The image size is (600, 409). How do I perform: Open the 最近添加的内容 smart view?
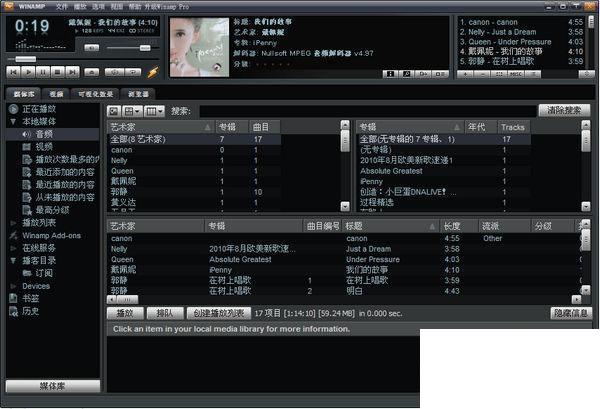point(65,172)
